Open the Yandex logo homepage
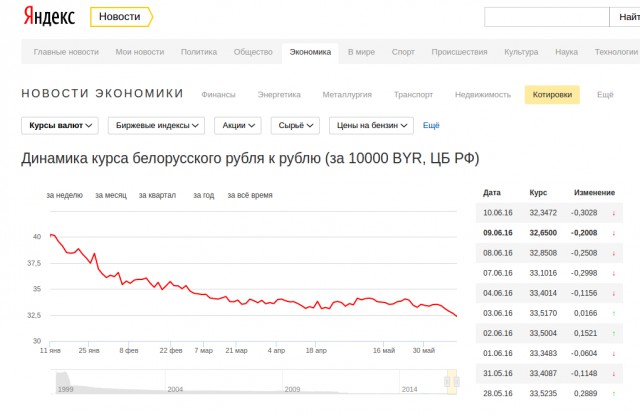Image resolution: width=640 pixels, height=415 pixels. 49,17
